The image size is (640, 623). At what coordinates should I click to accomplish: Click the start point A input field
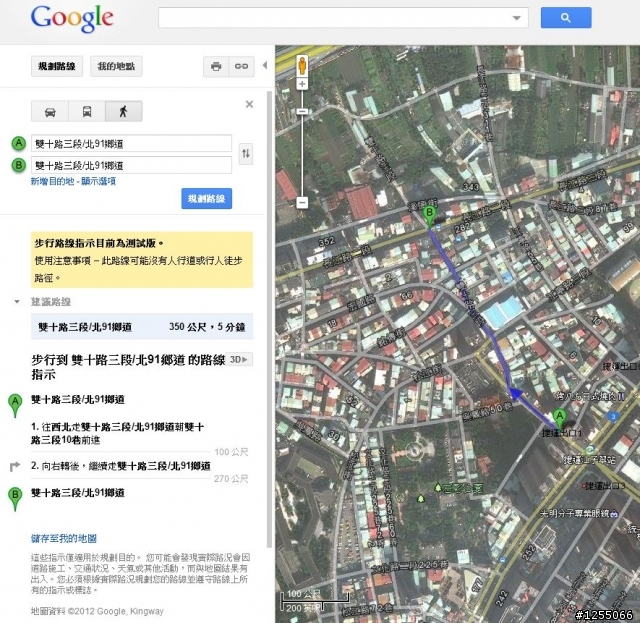click(131, 144)
